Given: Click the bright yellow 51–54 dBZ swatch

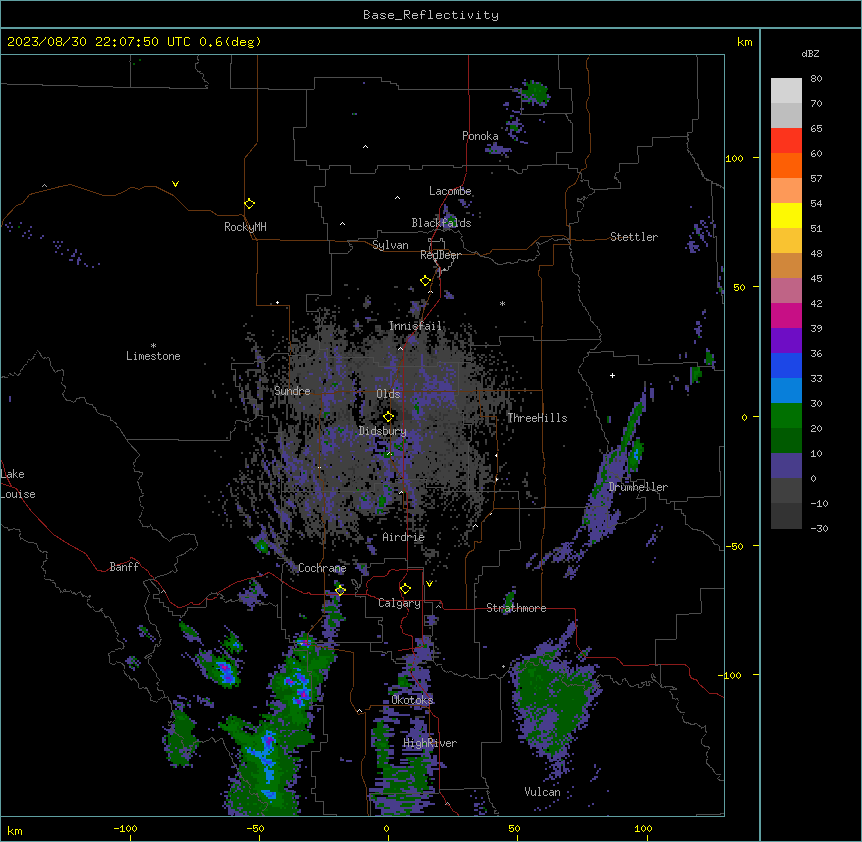Looking at the screenshot, I should [x=786, y=215].
